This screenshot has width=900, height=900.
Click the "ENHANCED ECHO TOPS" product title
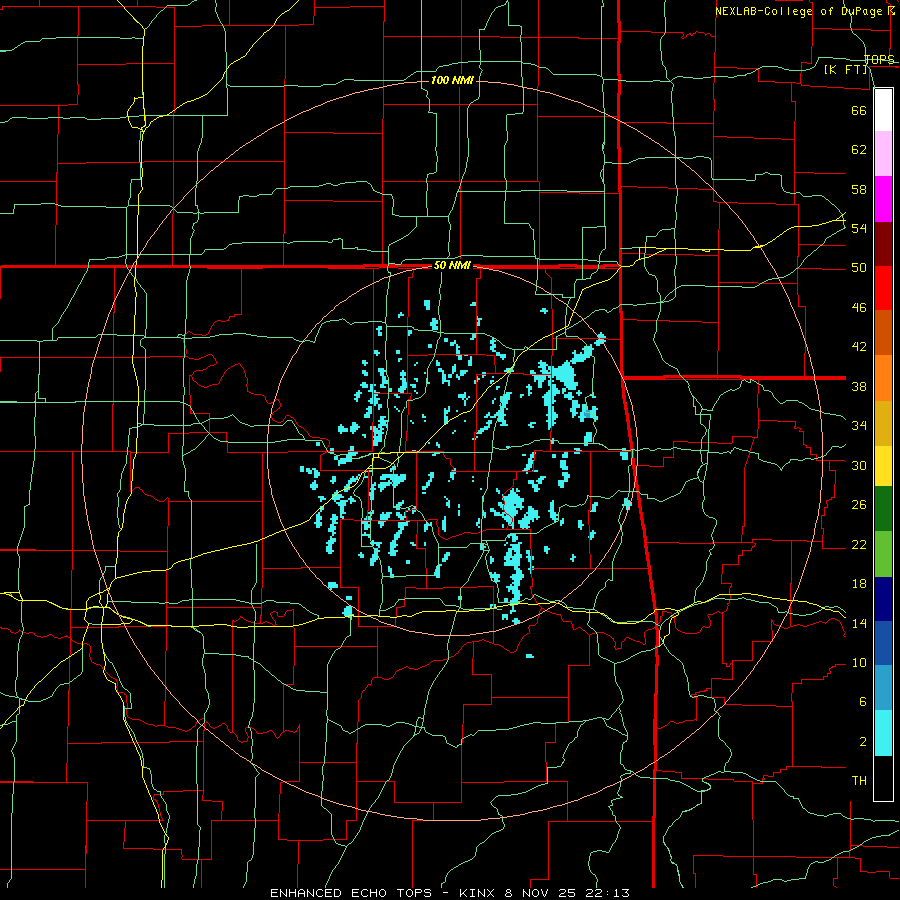[x=351, y=893]
